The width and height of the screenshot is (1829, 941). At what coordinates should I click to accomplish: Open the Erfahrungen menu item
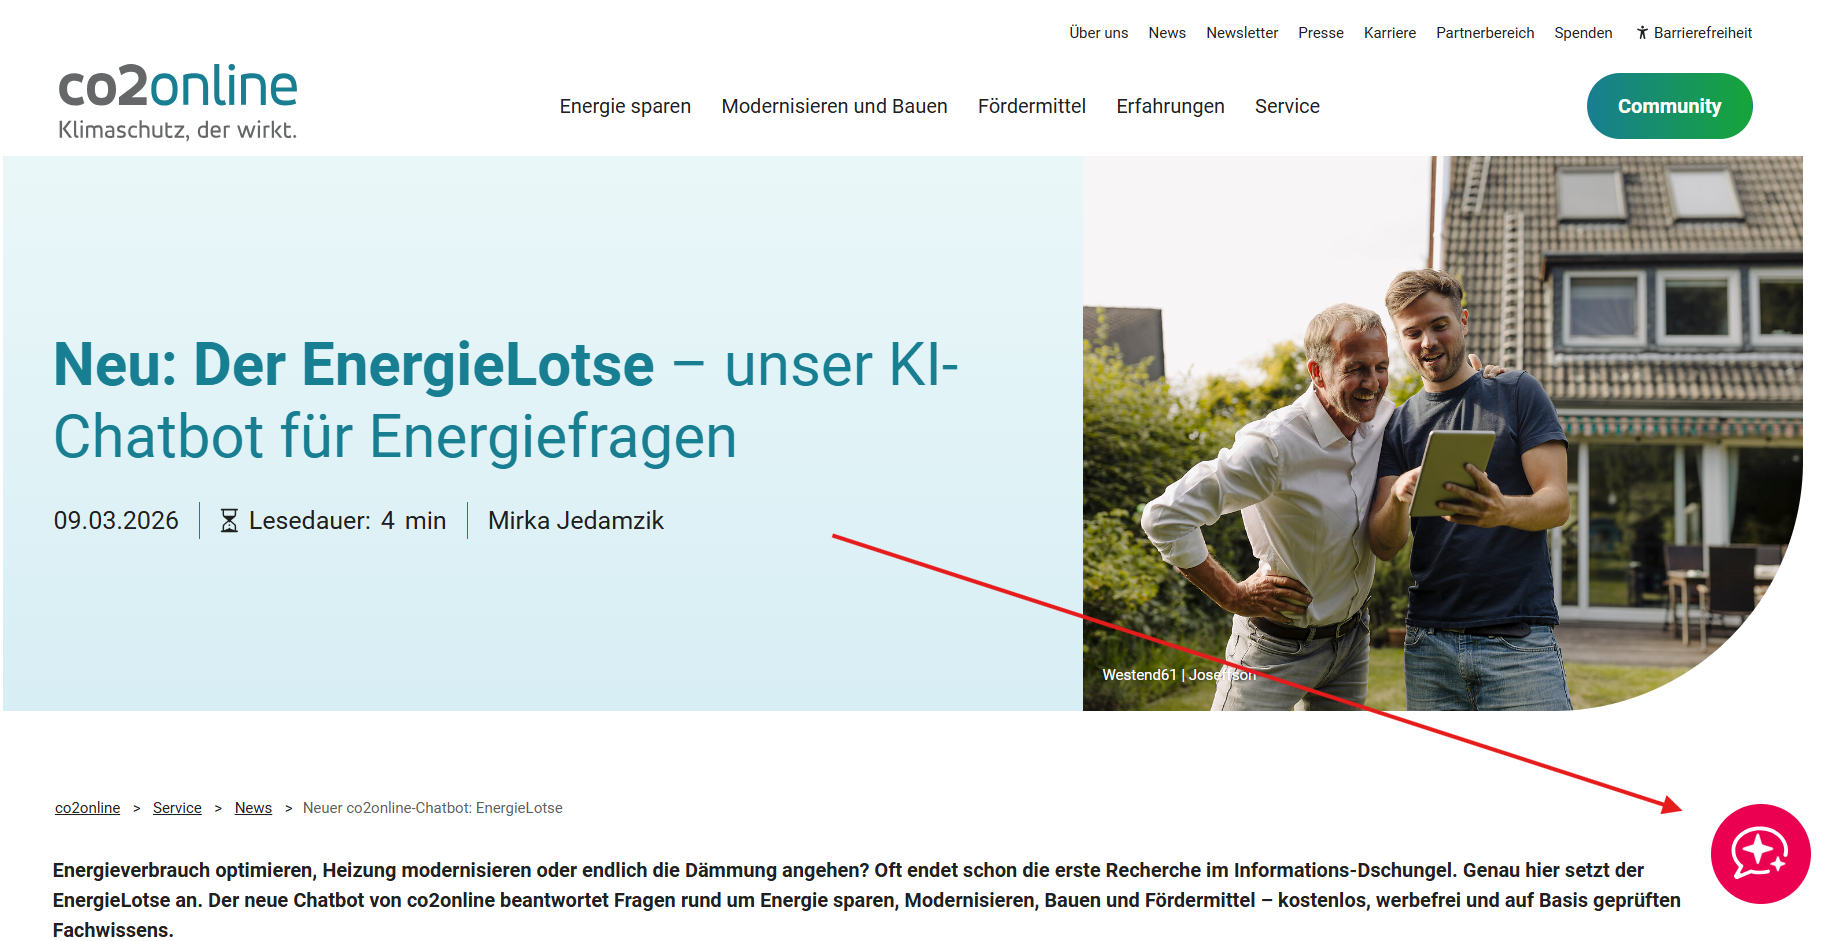tap(1170, 106)
